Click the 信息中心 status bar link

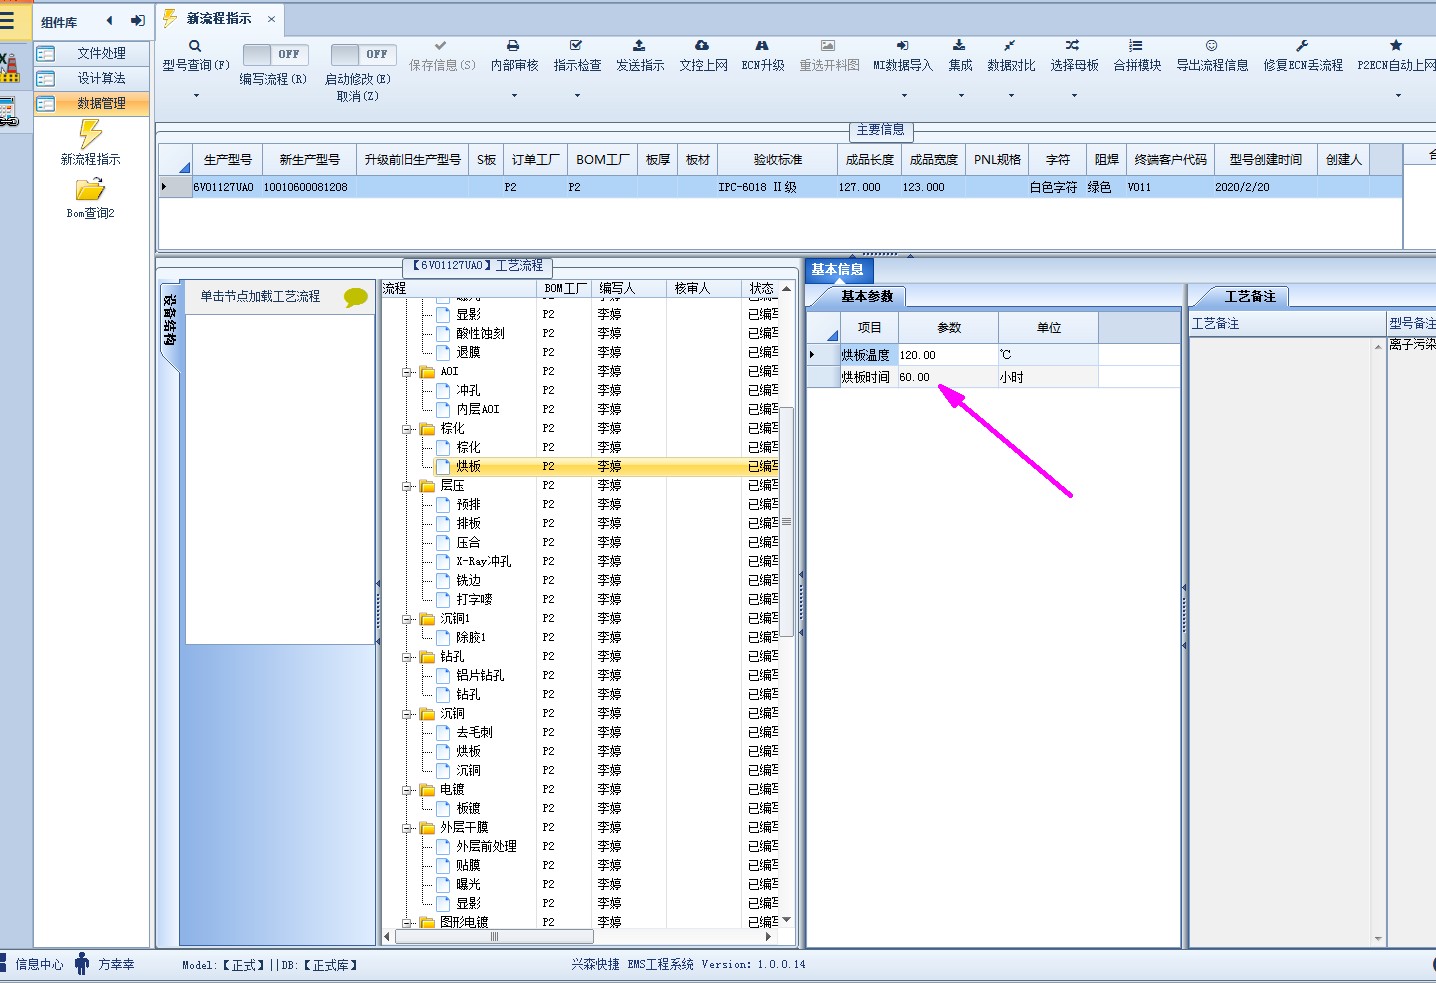39,965
